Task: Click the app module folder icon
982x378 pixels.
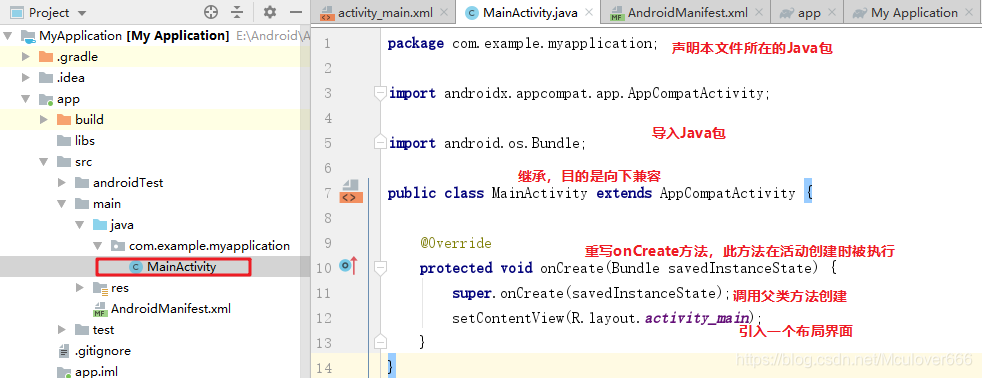Action: click(46, 99)
